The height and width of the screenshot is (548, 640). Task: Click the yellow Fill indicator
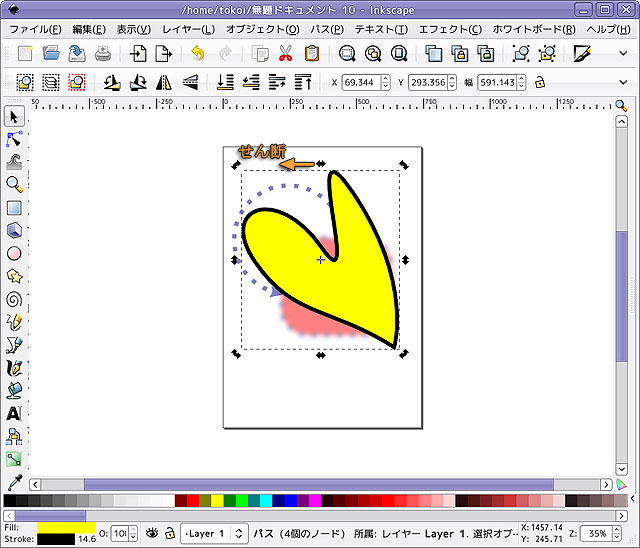pyautogui.click(x=66, y=526)
